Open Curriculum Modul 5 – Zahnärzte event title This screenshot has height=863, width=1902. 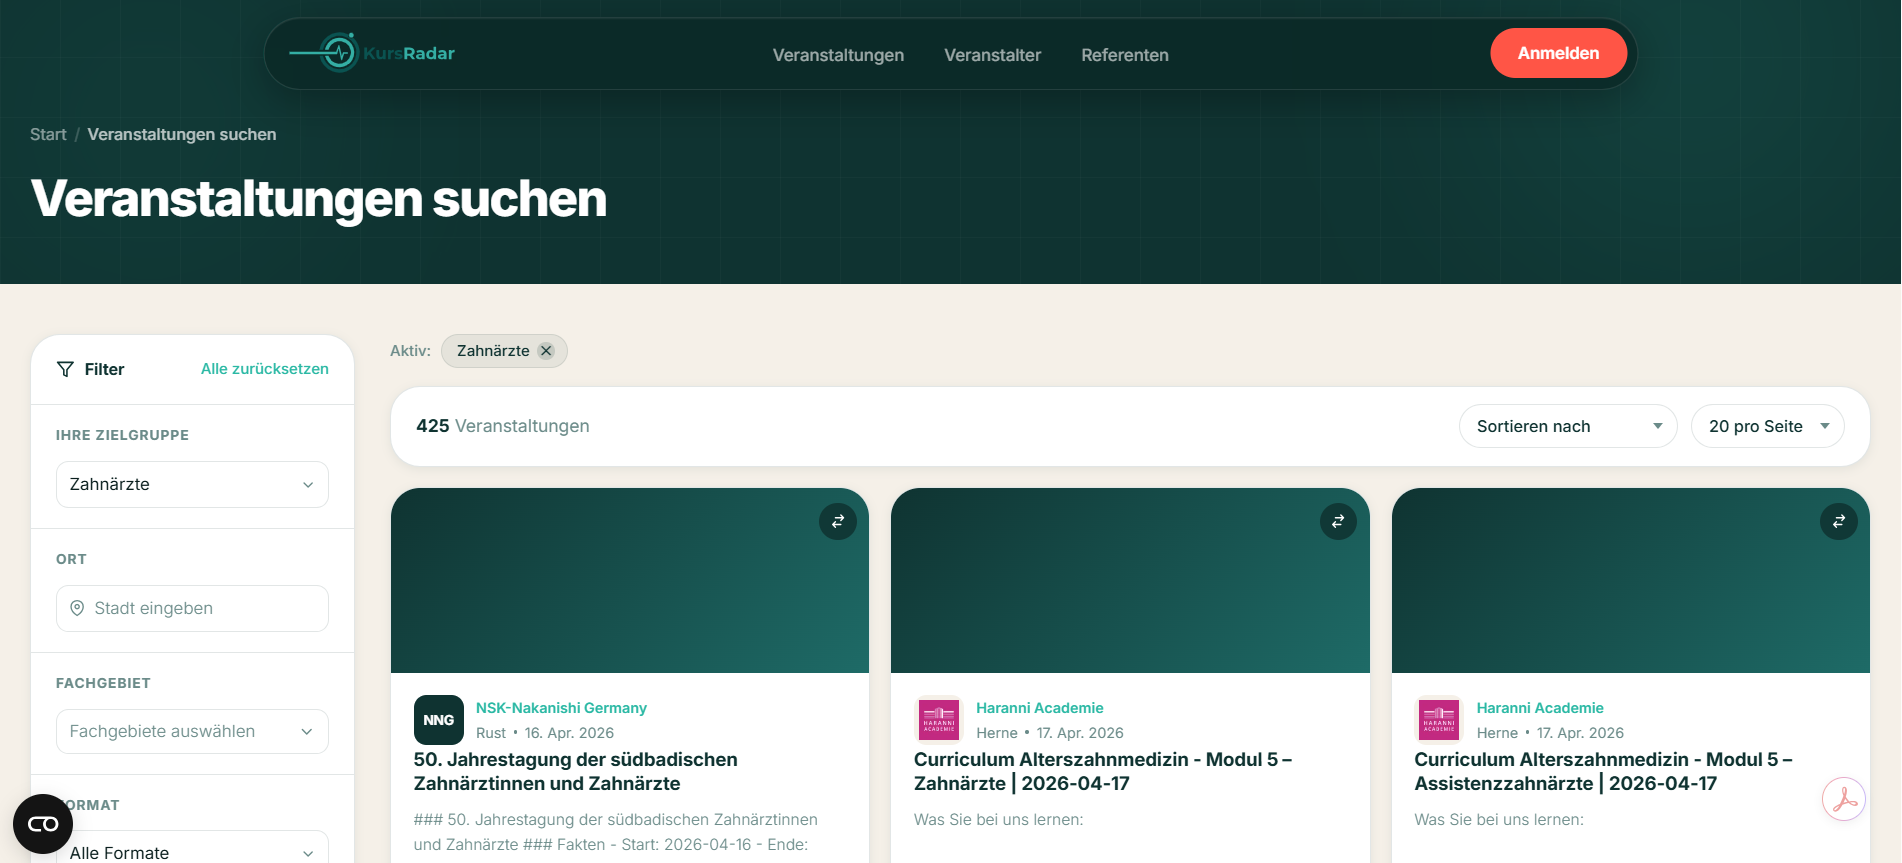pyautogui.click(x=1103, y=772)
